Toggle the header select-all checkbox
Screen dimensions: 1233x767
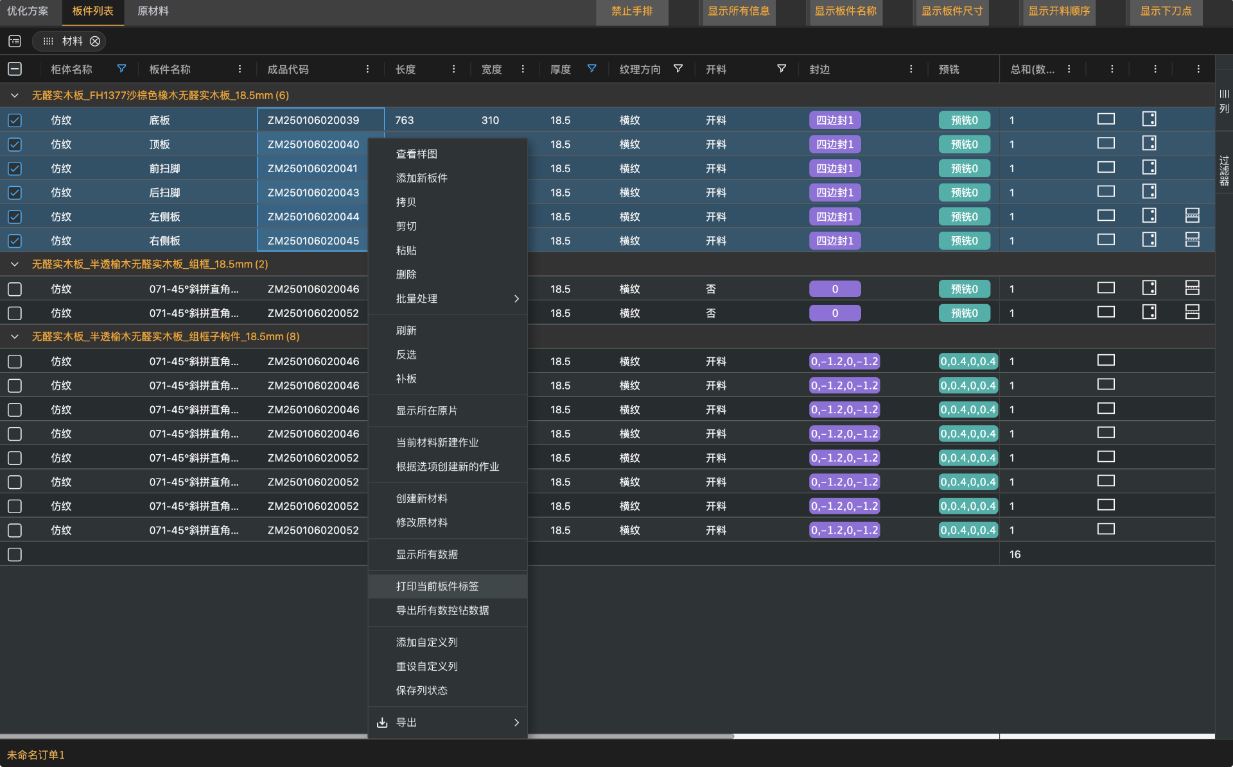tap(15, 69)
